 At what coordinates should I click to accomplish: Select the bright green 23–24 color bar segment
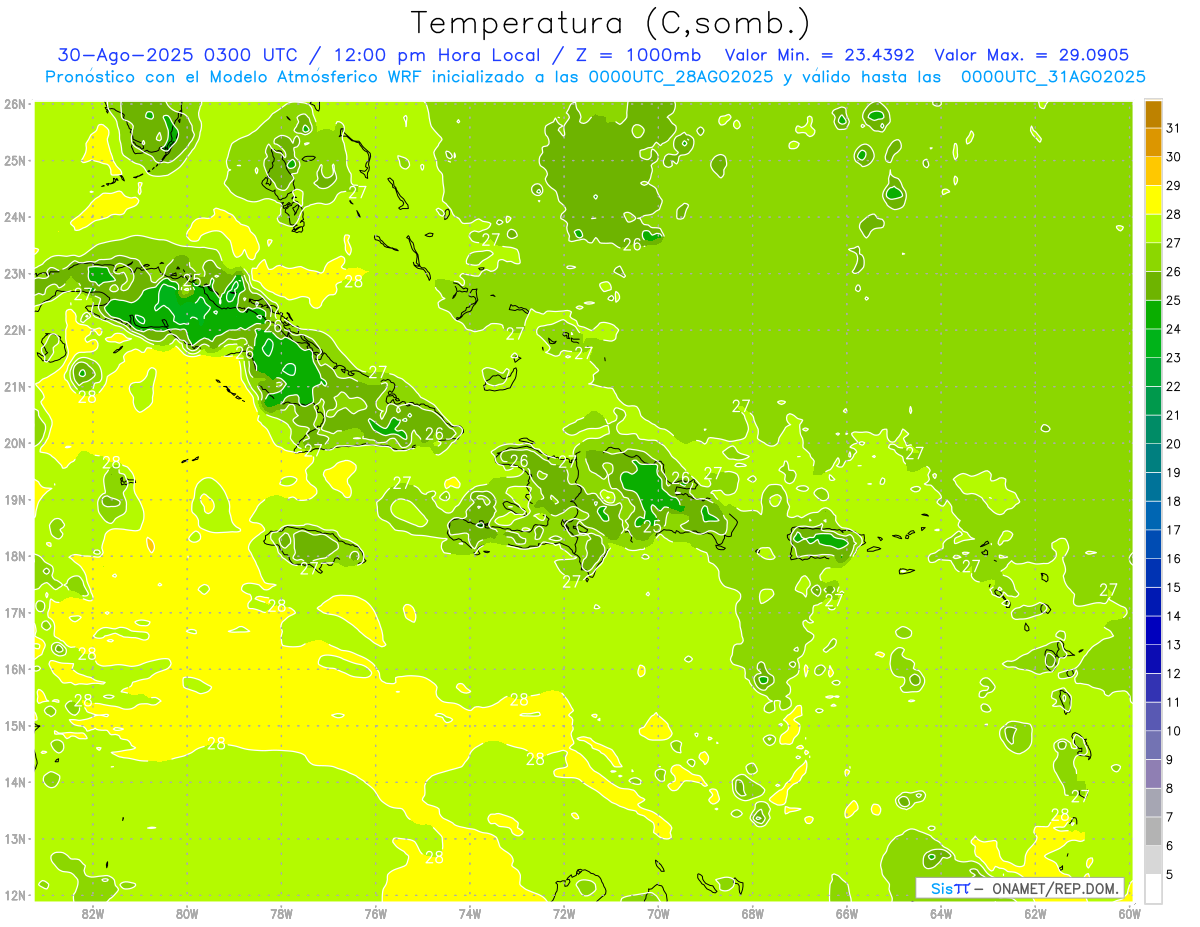(x=1153, y=343)
